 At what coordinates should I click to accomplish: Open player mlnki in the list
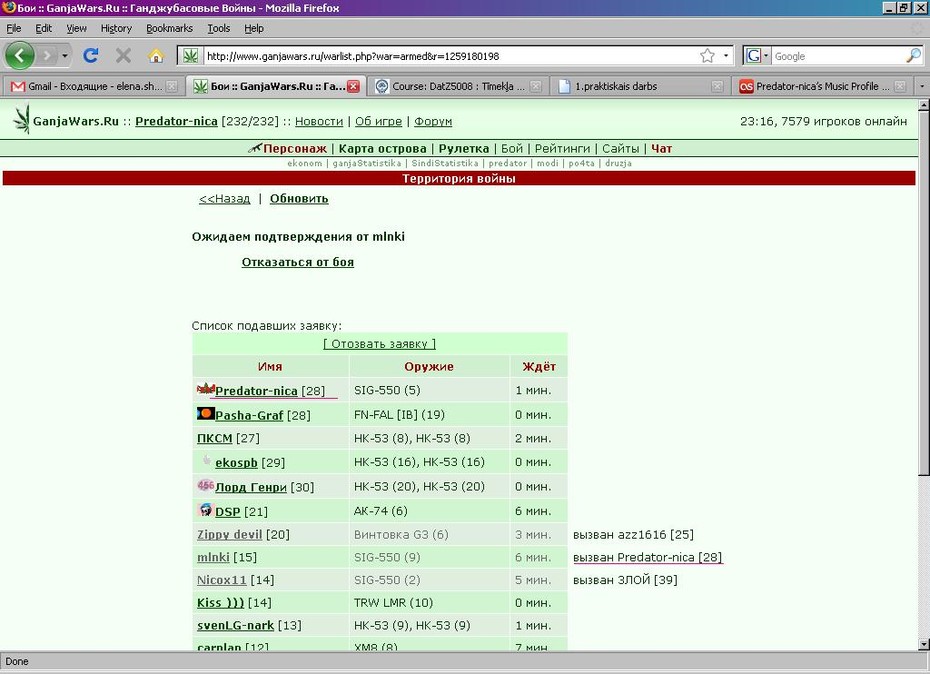pos(213,557)
